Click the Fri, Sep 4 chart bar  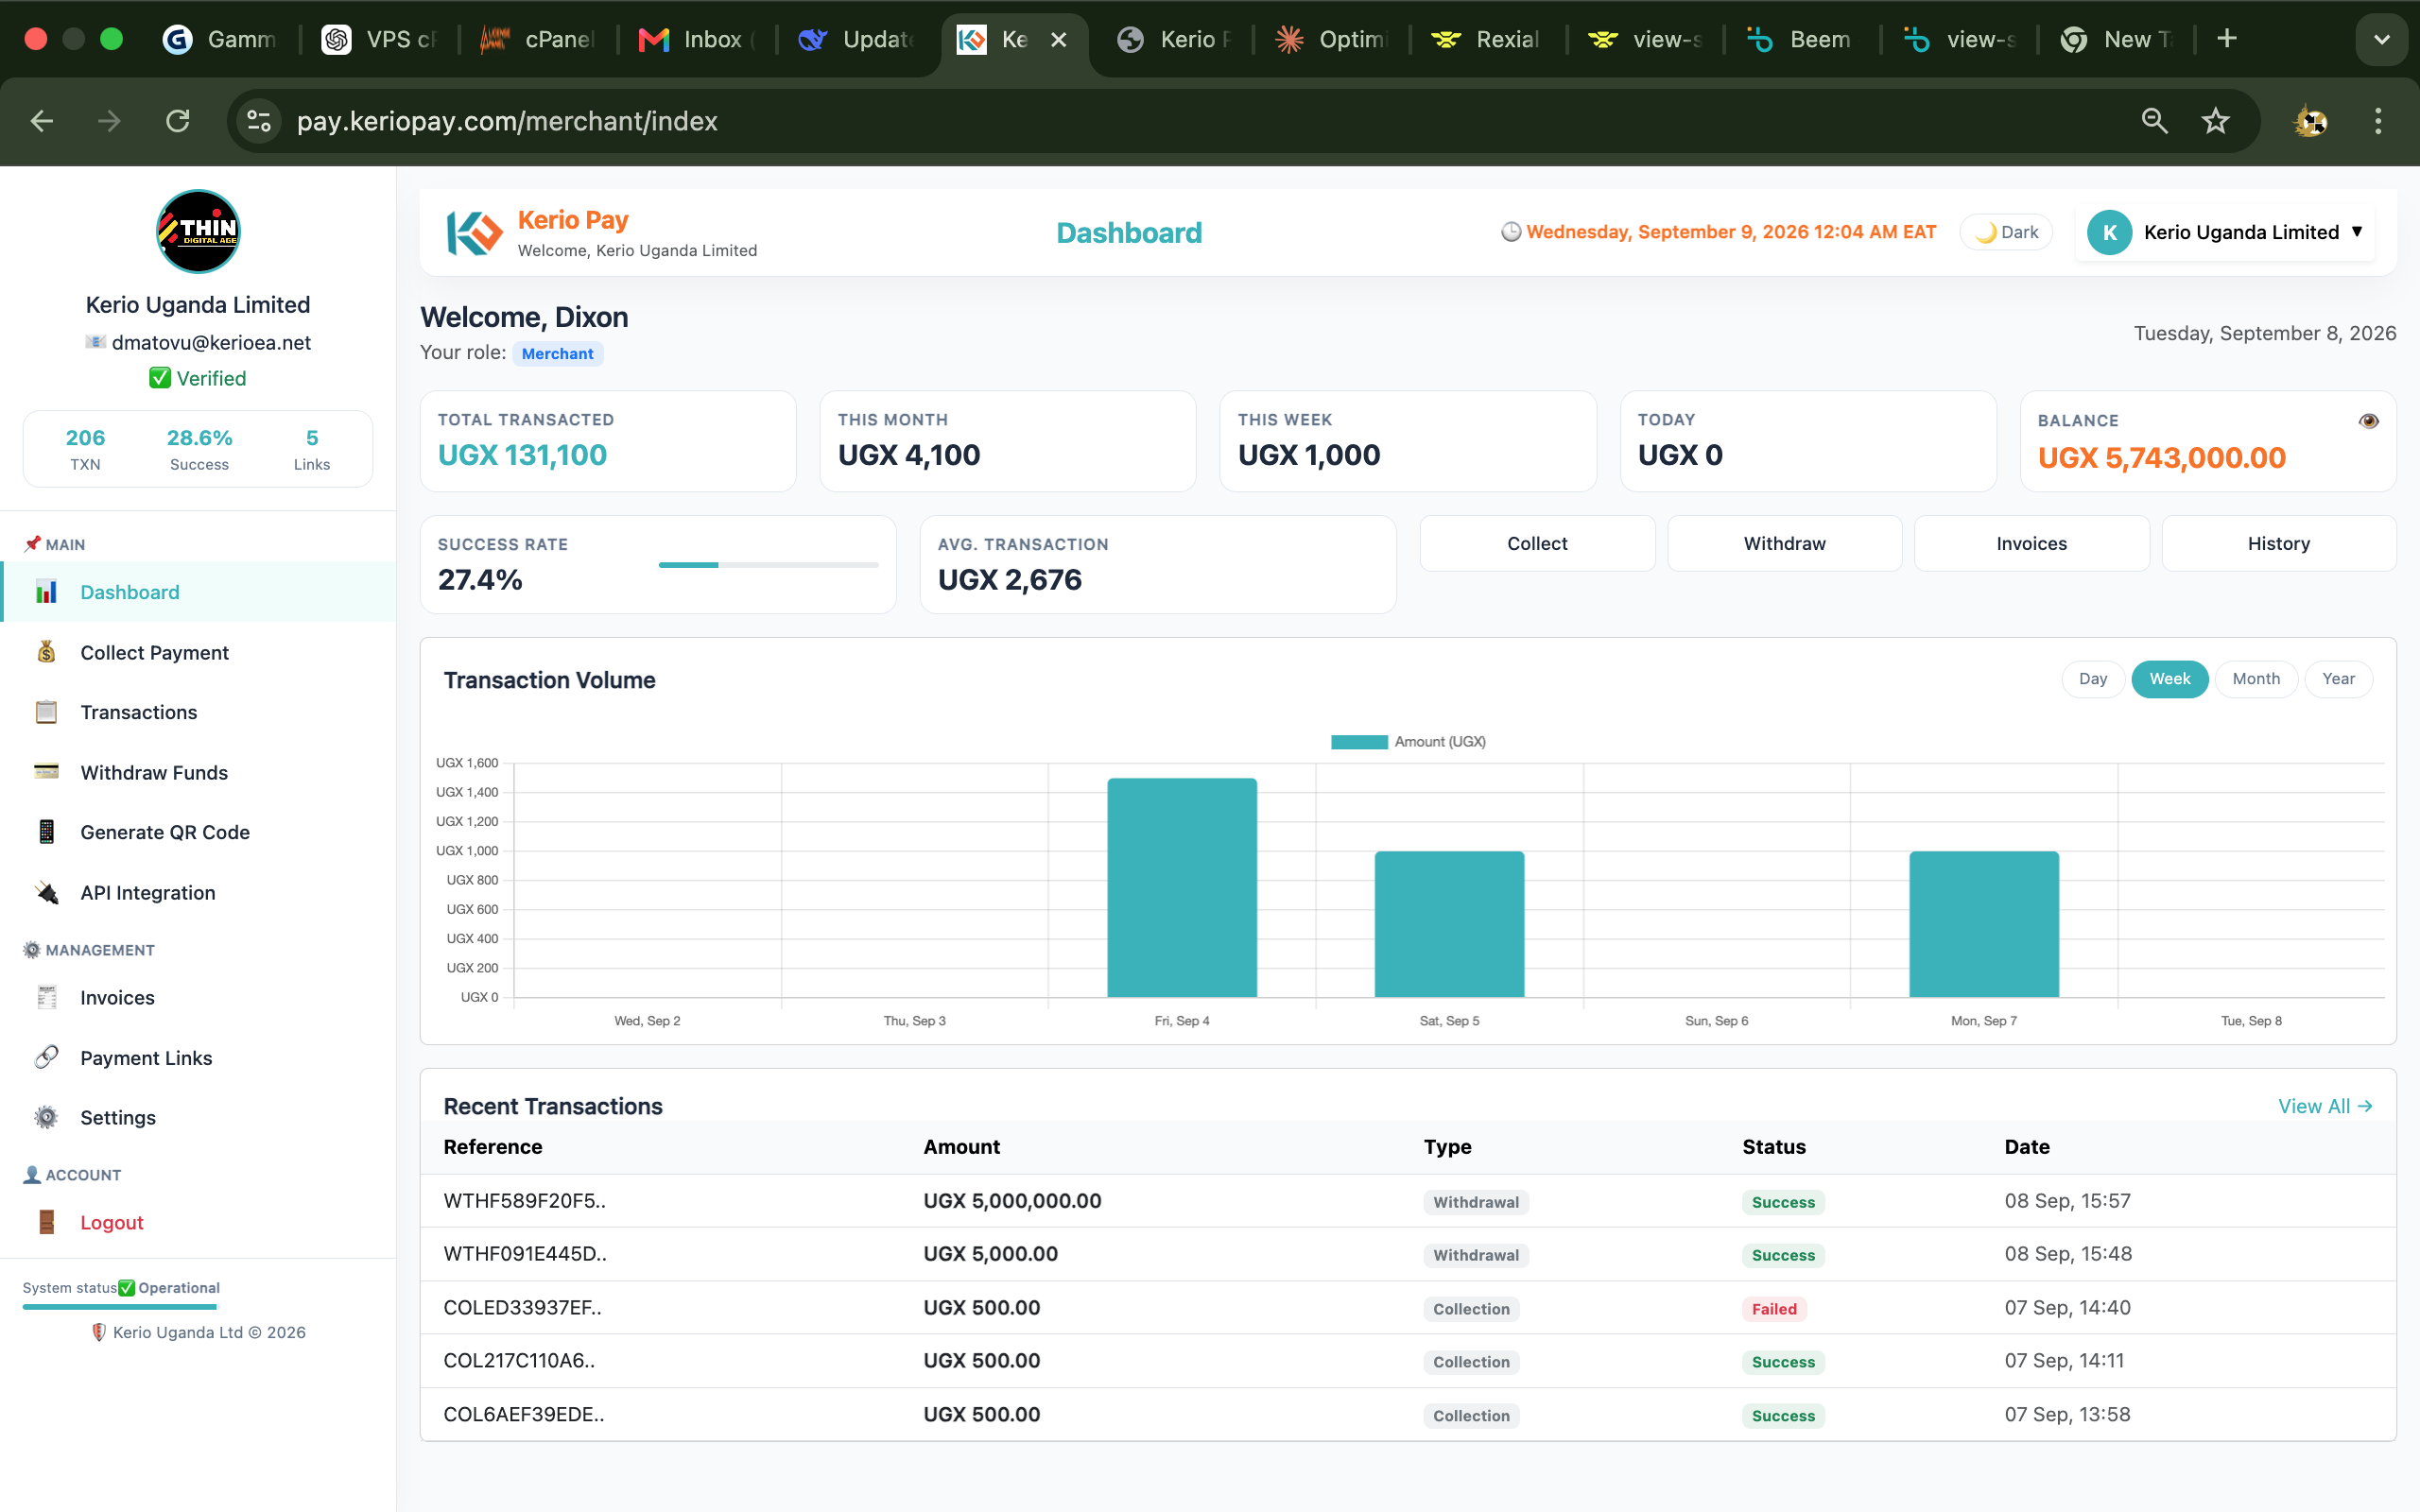(x=1182, y=887)
